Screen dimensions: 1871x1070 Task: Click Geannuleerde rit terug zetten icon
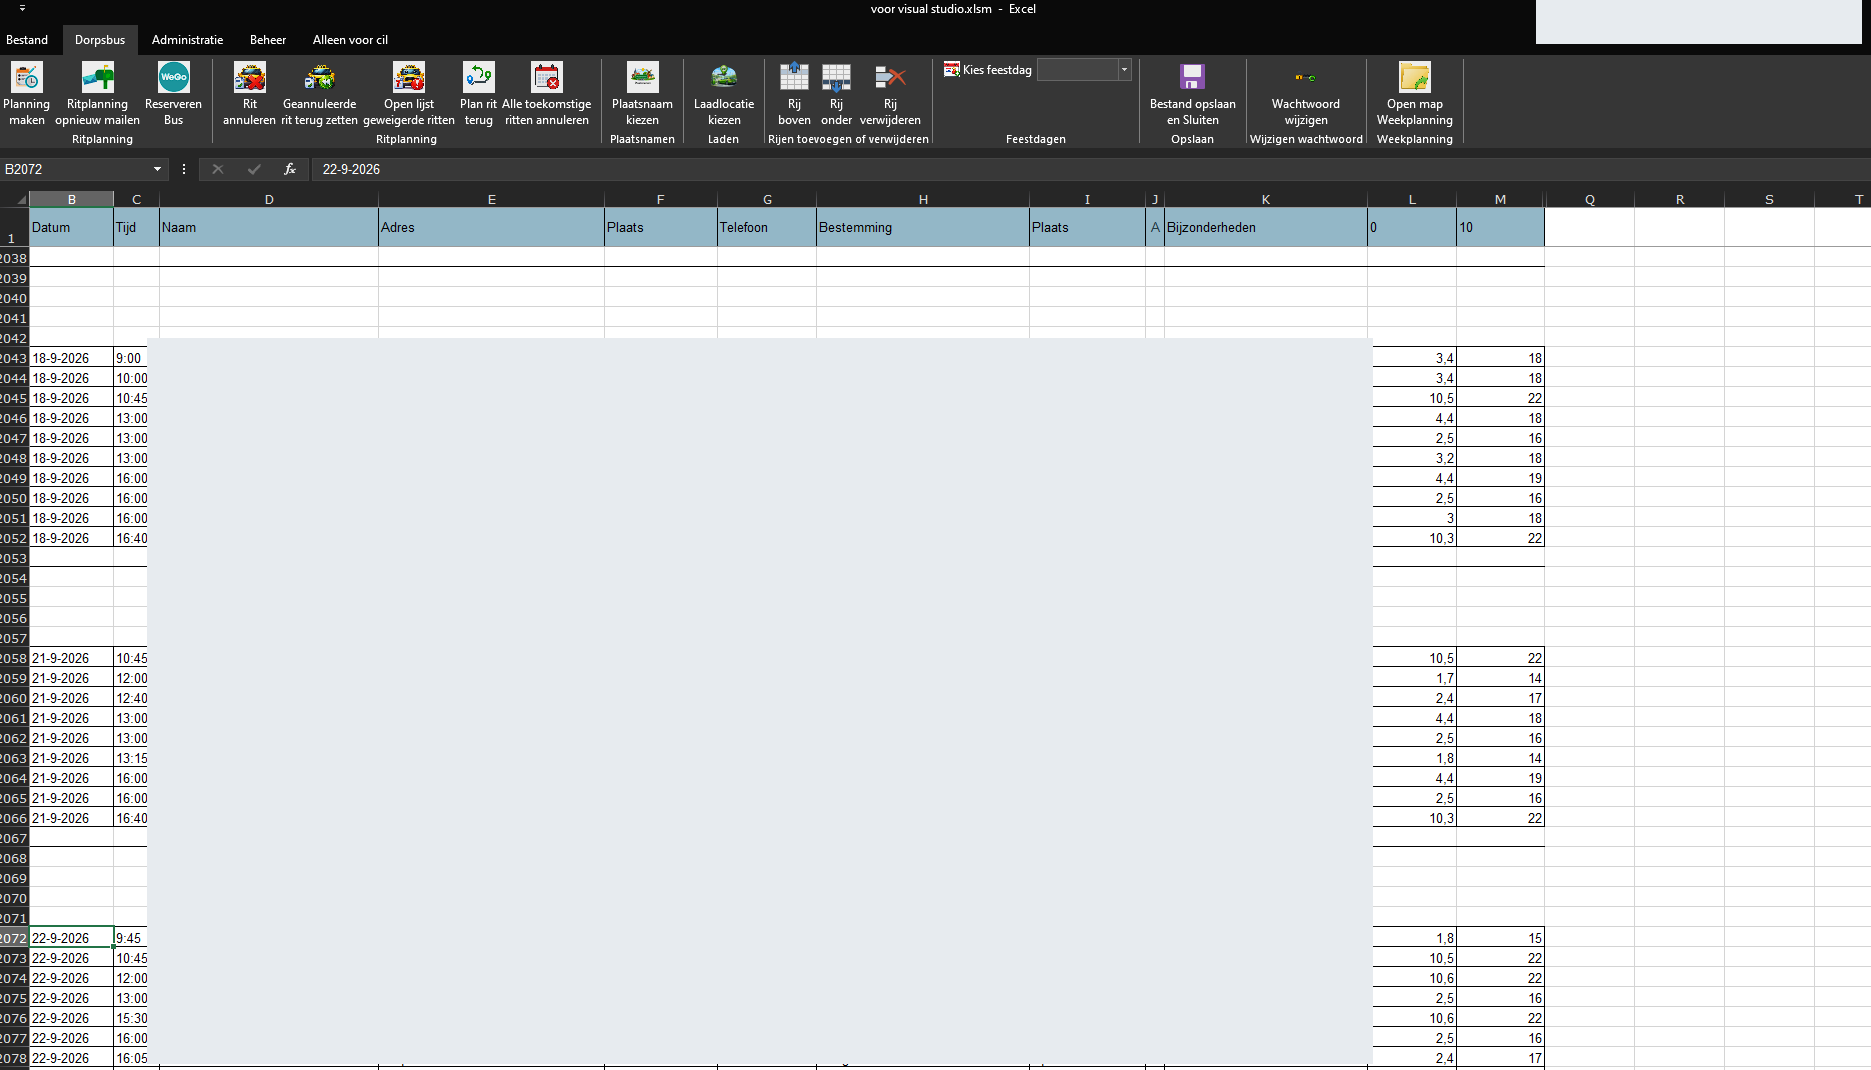coord(320,78)
